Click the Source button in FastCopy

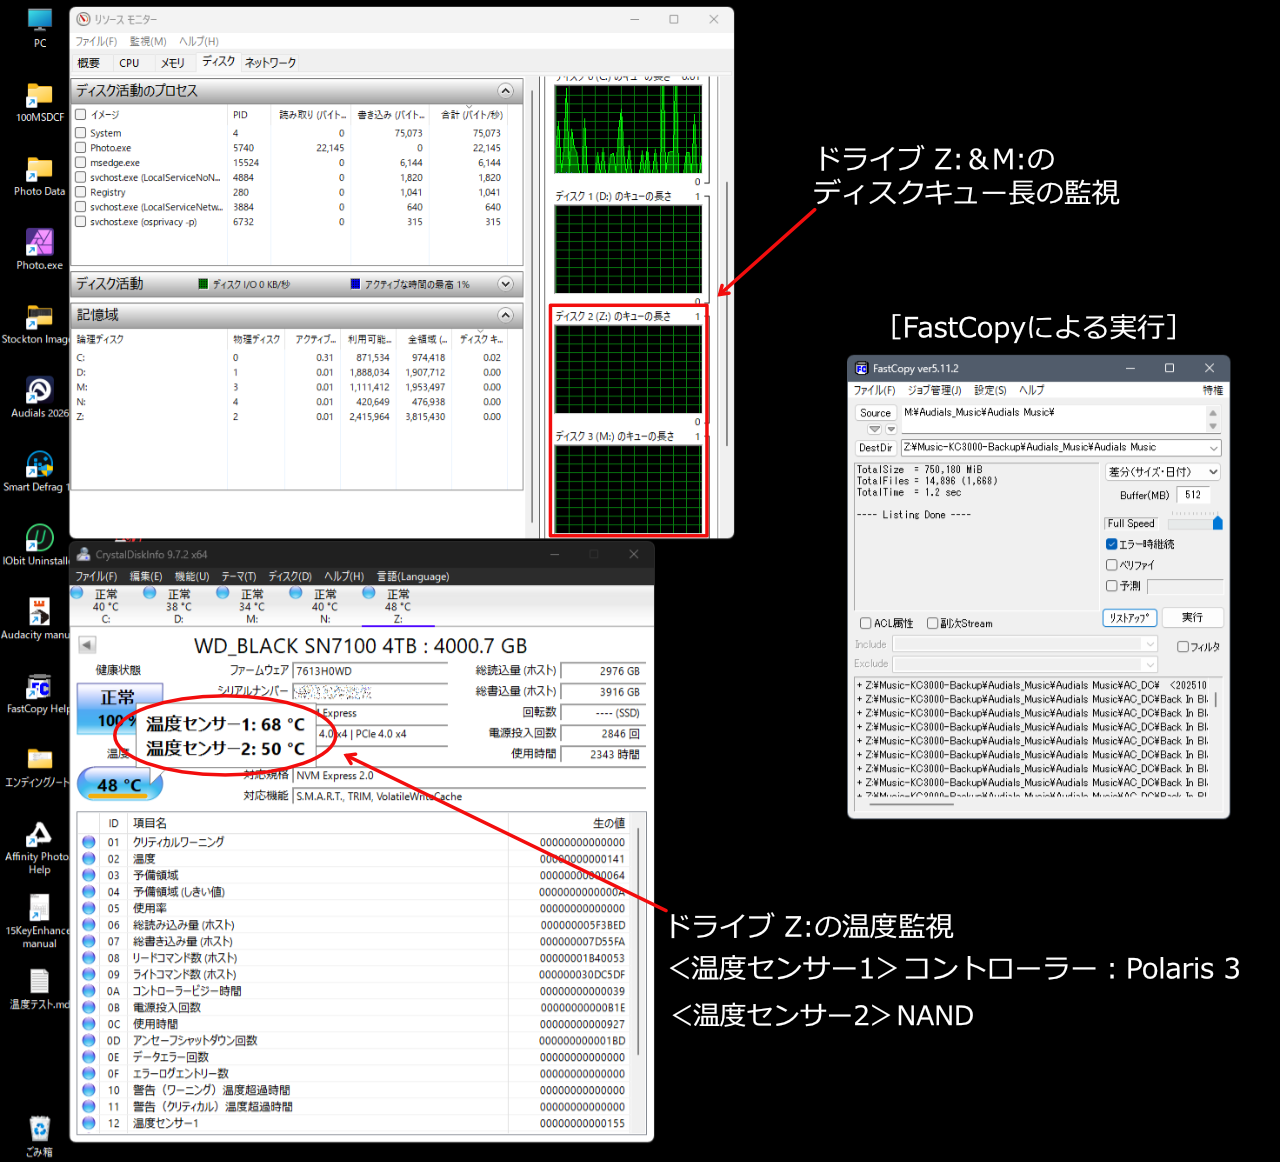pos(875,413)
